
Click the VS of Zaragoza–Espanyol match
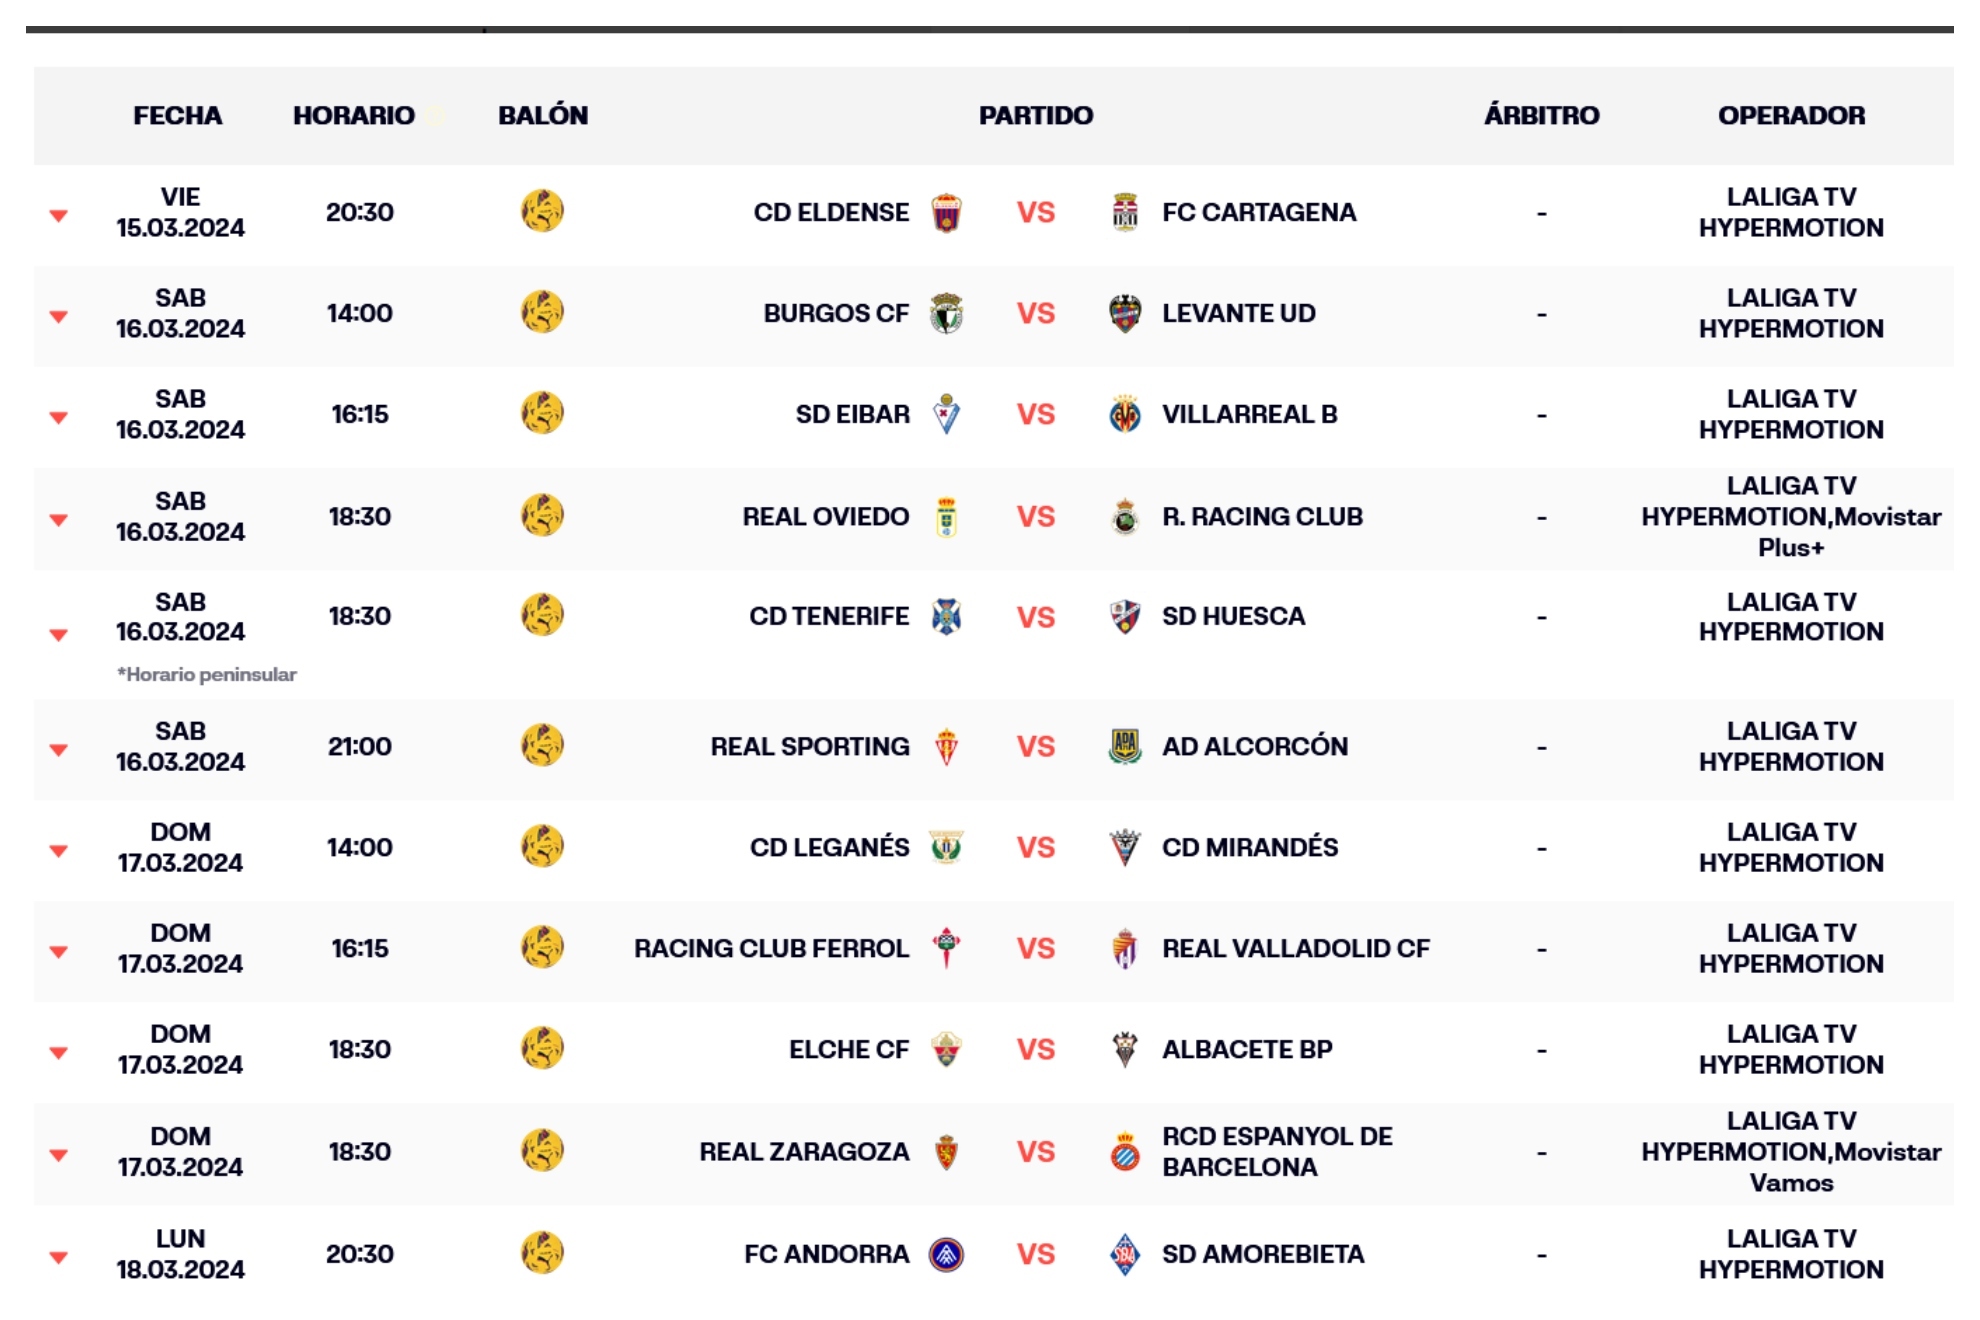pos(1035,1152)
